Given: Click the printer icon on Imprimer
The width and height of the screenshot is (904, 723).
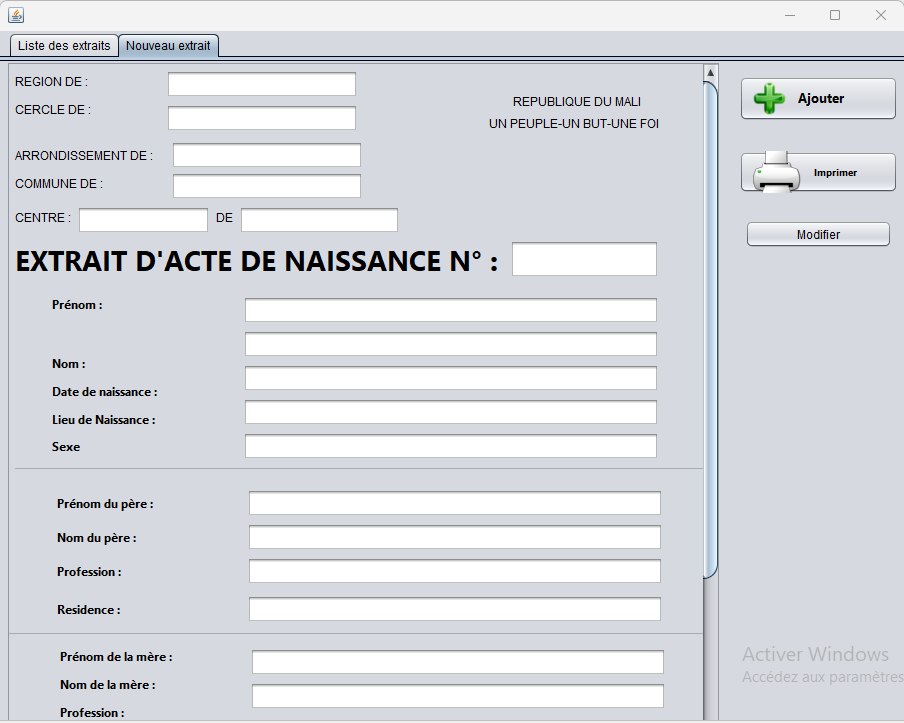Looking at the screenshot, I should coord(777,172).
